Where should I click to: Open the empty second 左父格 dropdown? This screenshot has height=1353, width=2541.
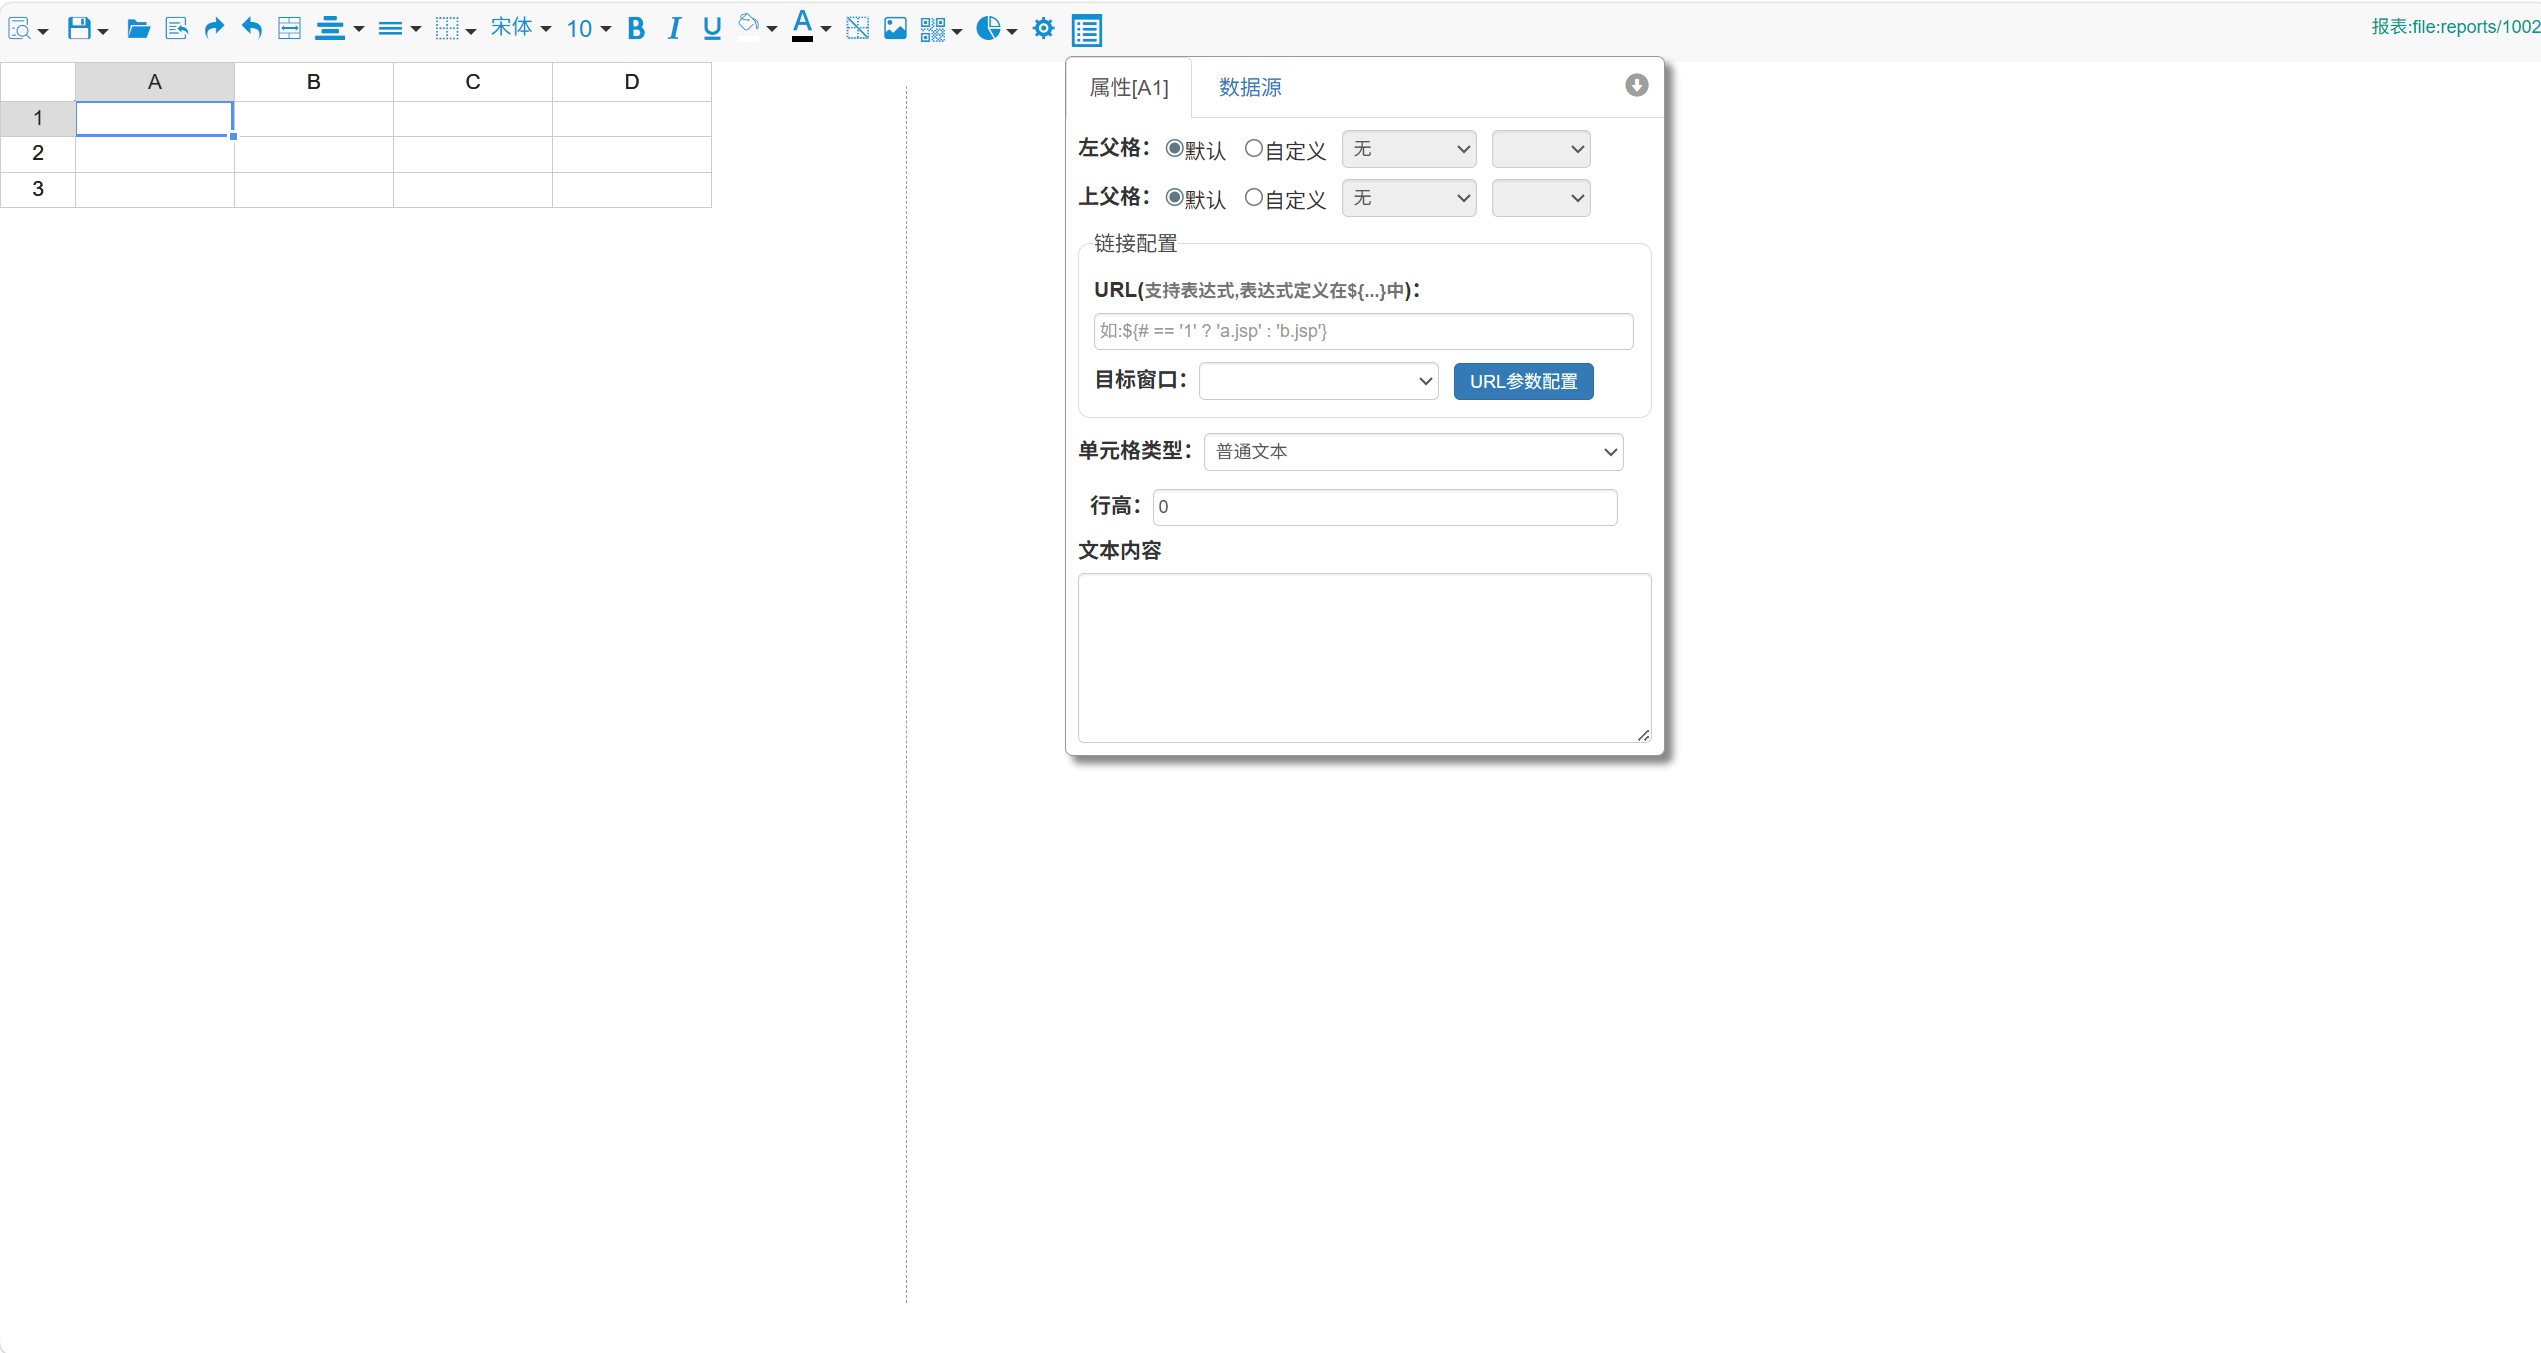click(1541, 149)
